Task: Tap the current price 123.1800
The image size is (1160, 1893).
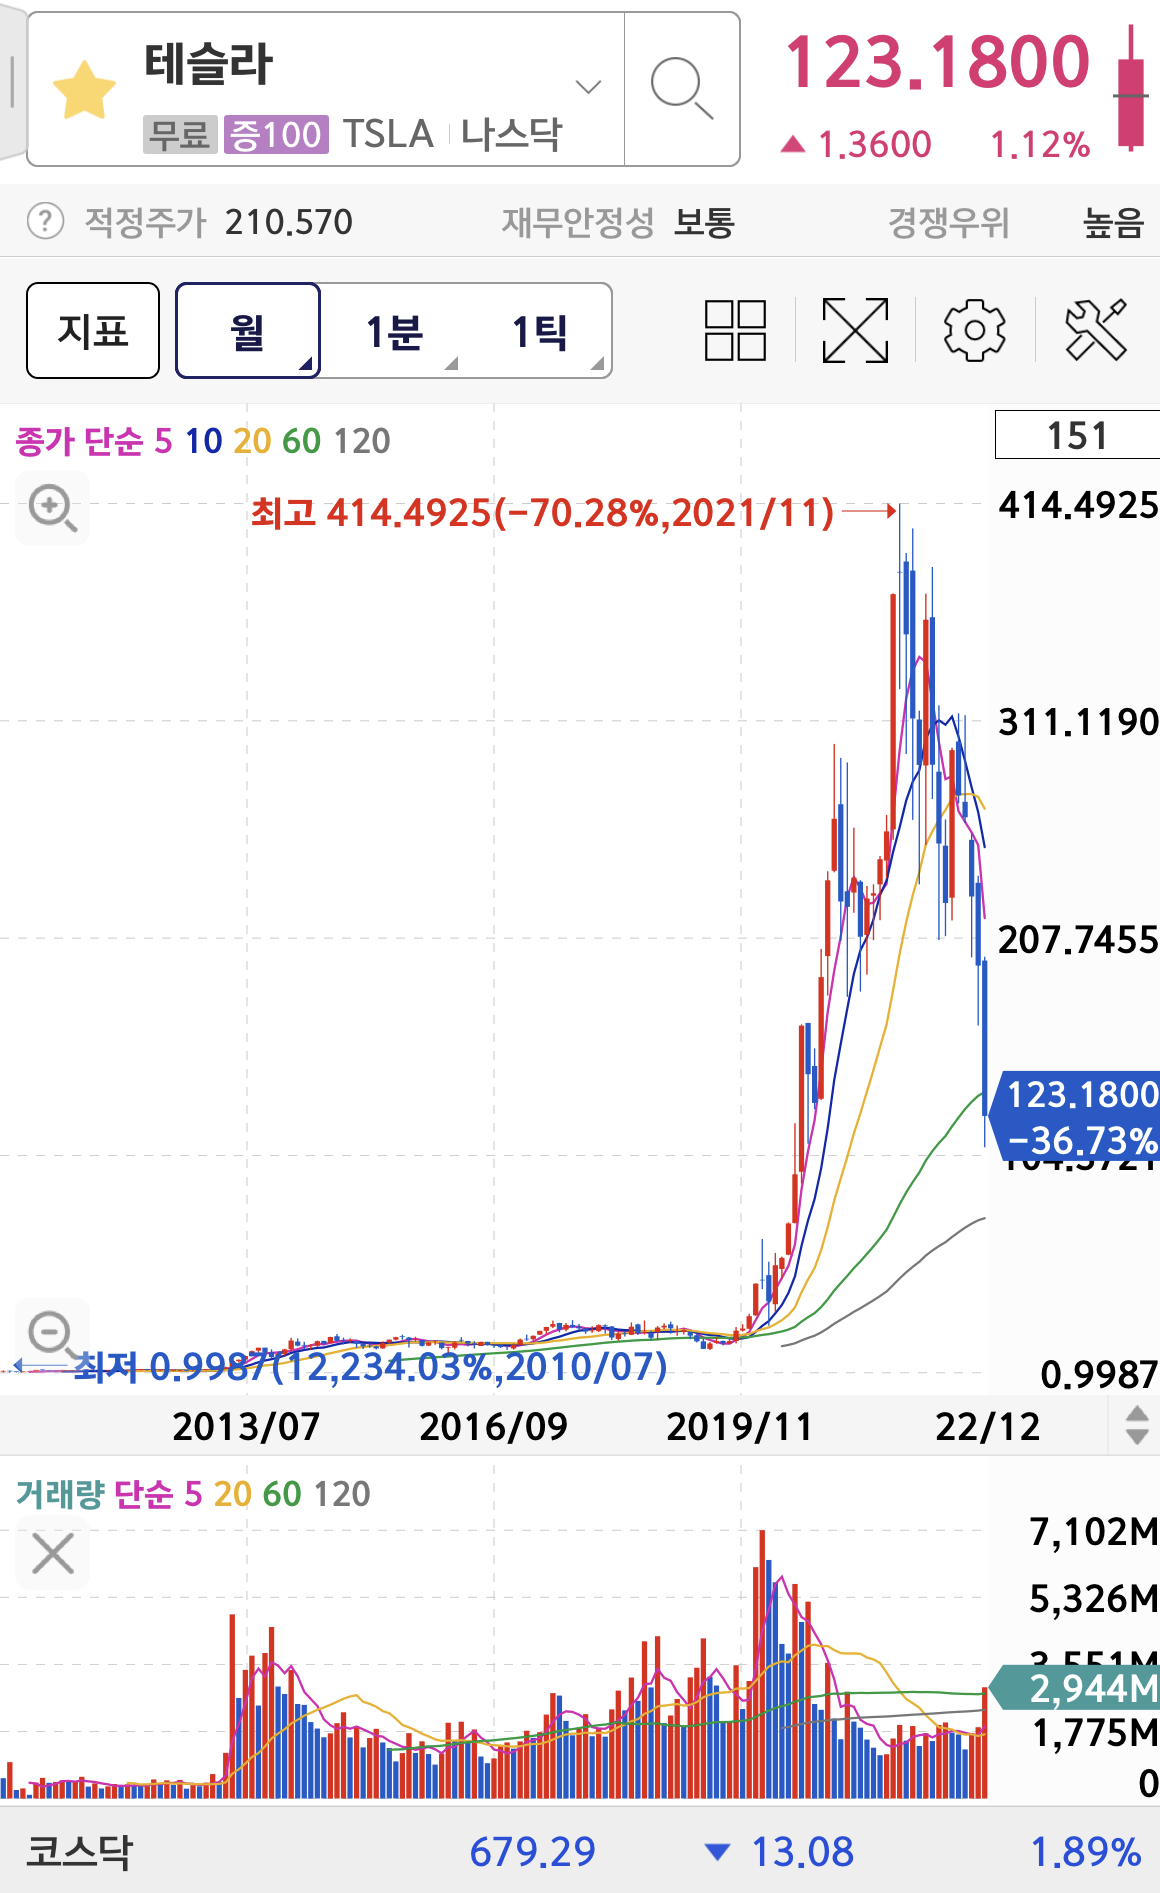Action: tap(937, 62)
